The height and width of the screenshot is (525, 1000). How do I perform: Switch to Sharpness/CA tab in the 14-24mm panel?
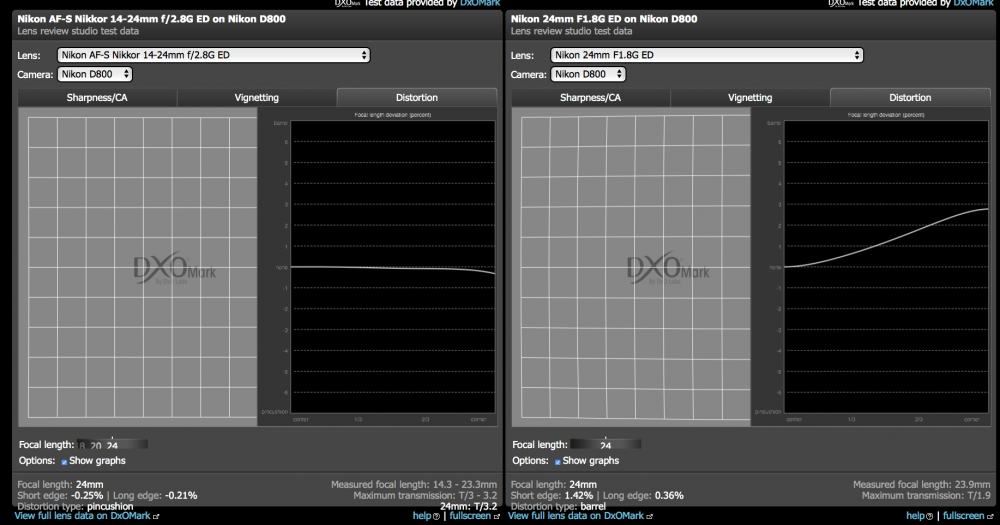(97, 98)
